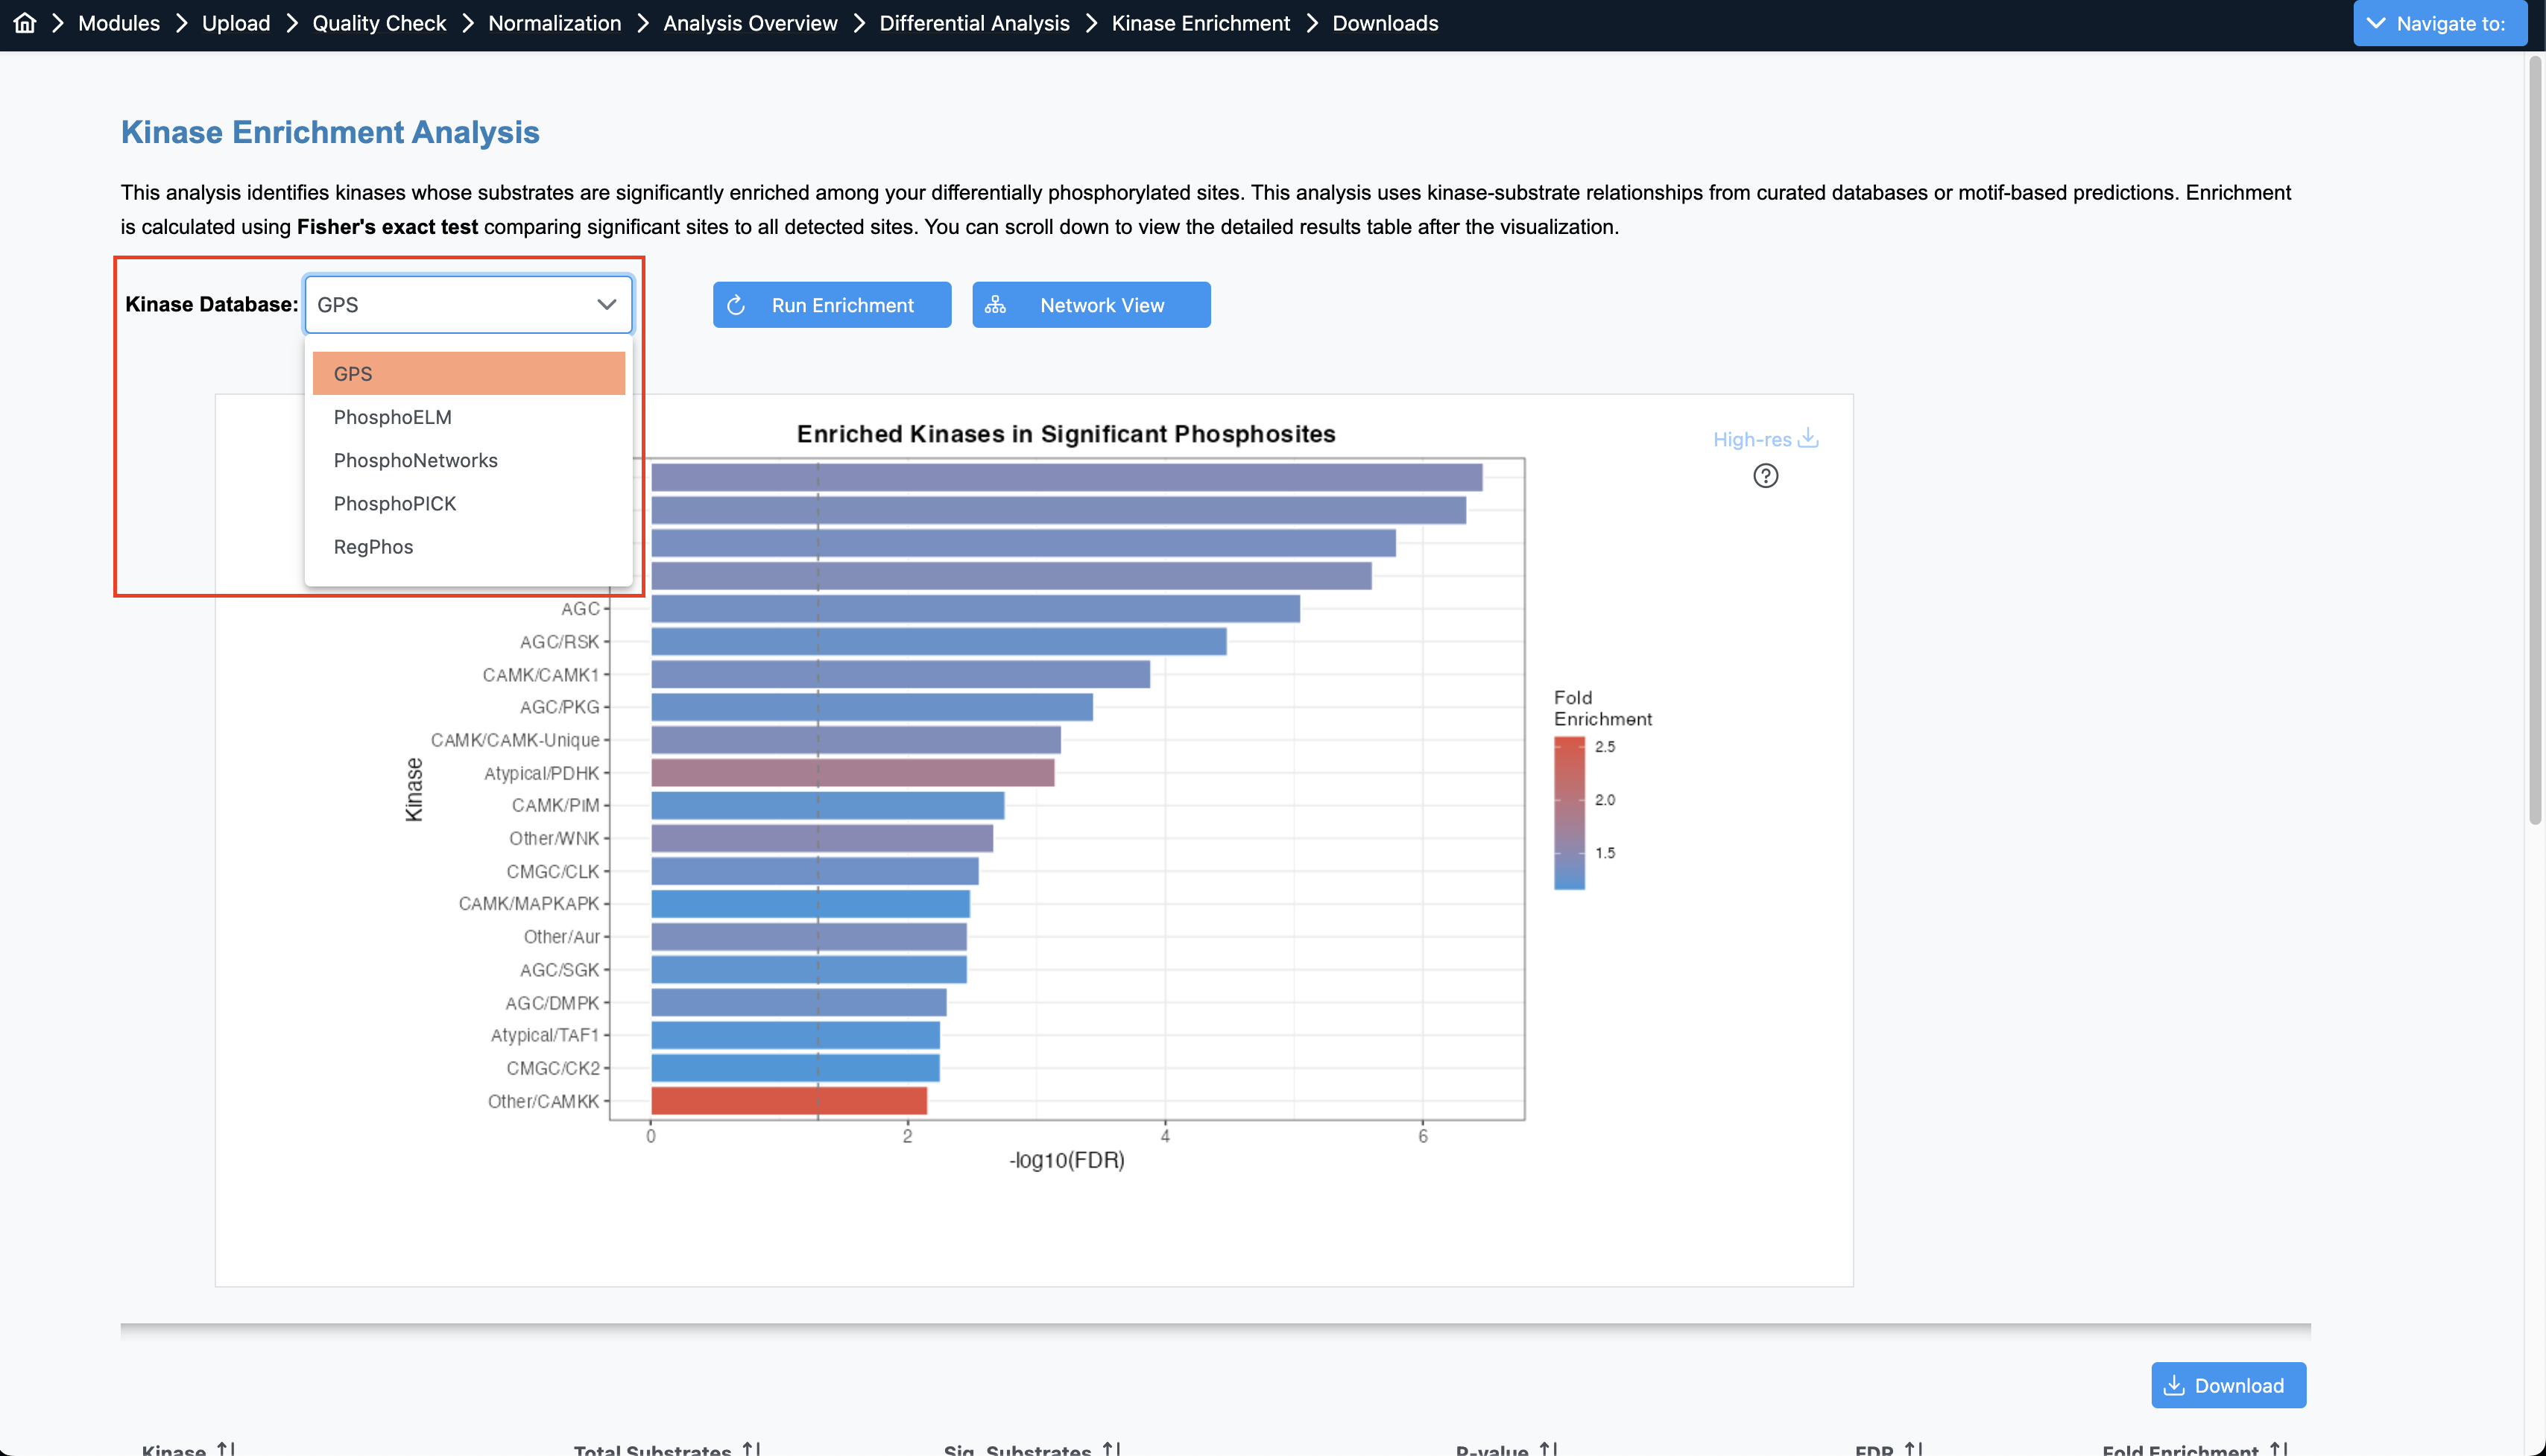
Task: Select PhosphoPICK from the list
Action: coord(394,504)
